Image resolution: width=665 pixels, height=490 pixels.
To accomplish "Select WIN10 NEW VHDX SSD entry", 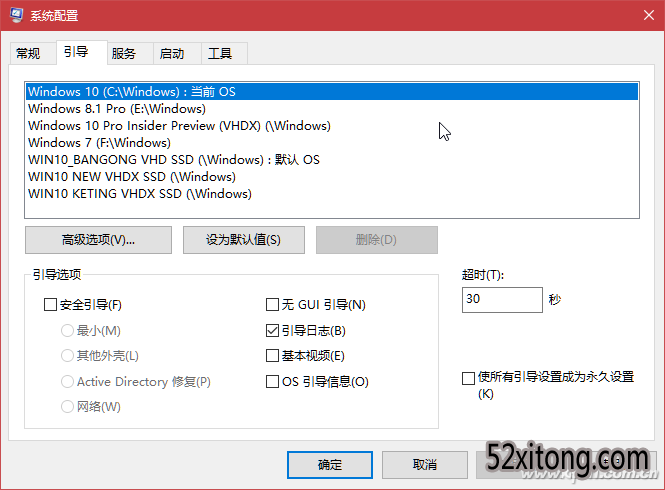I will click(x=332, y=176).
